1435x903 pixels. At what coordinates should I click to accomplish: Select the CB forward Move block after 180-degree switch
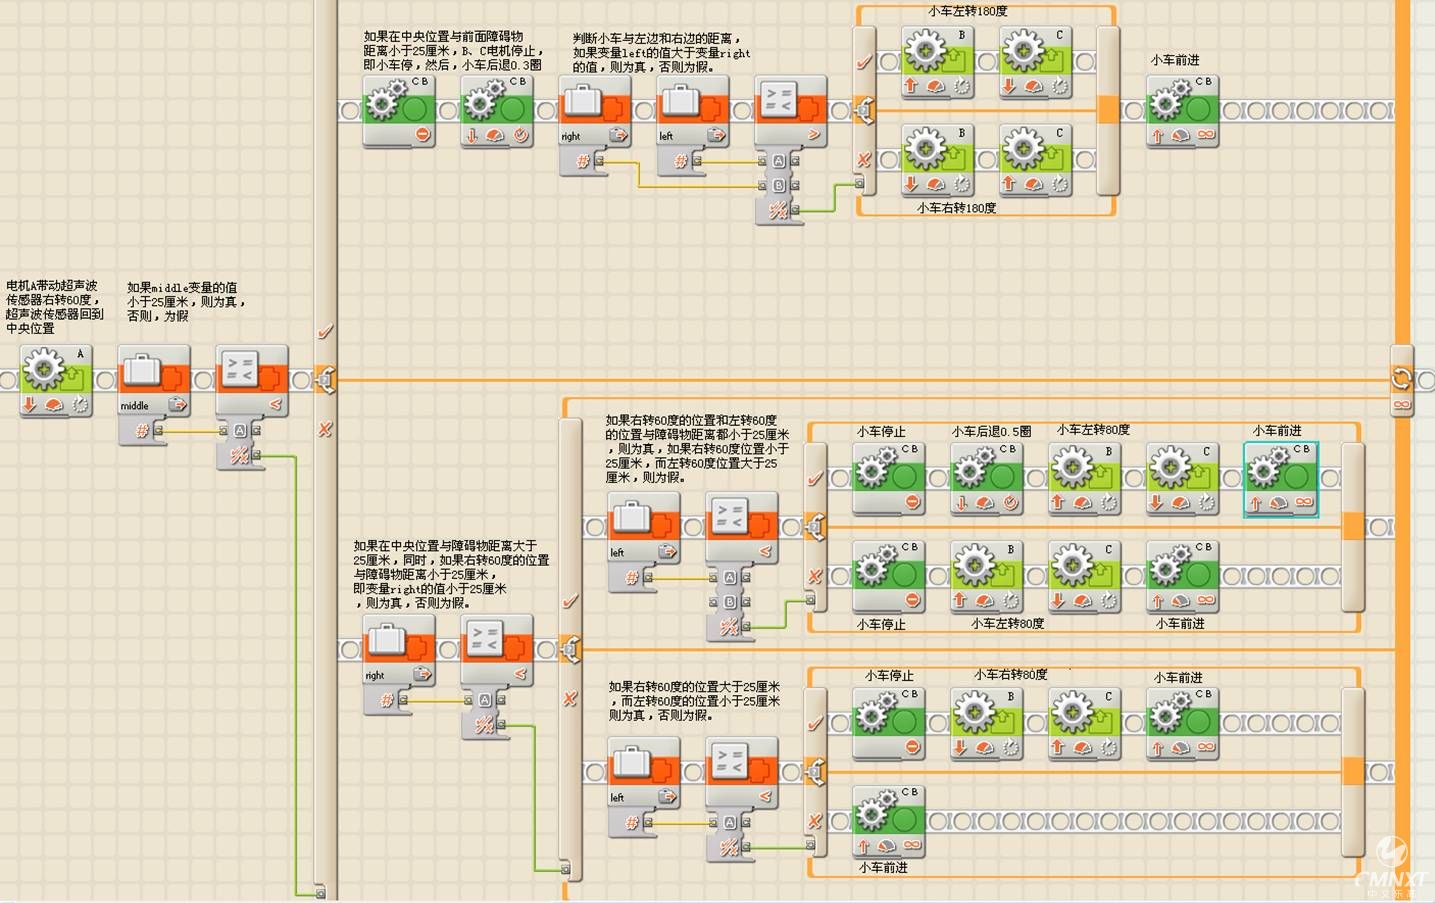[1183, 111]
